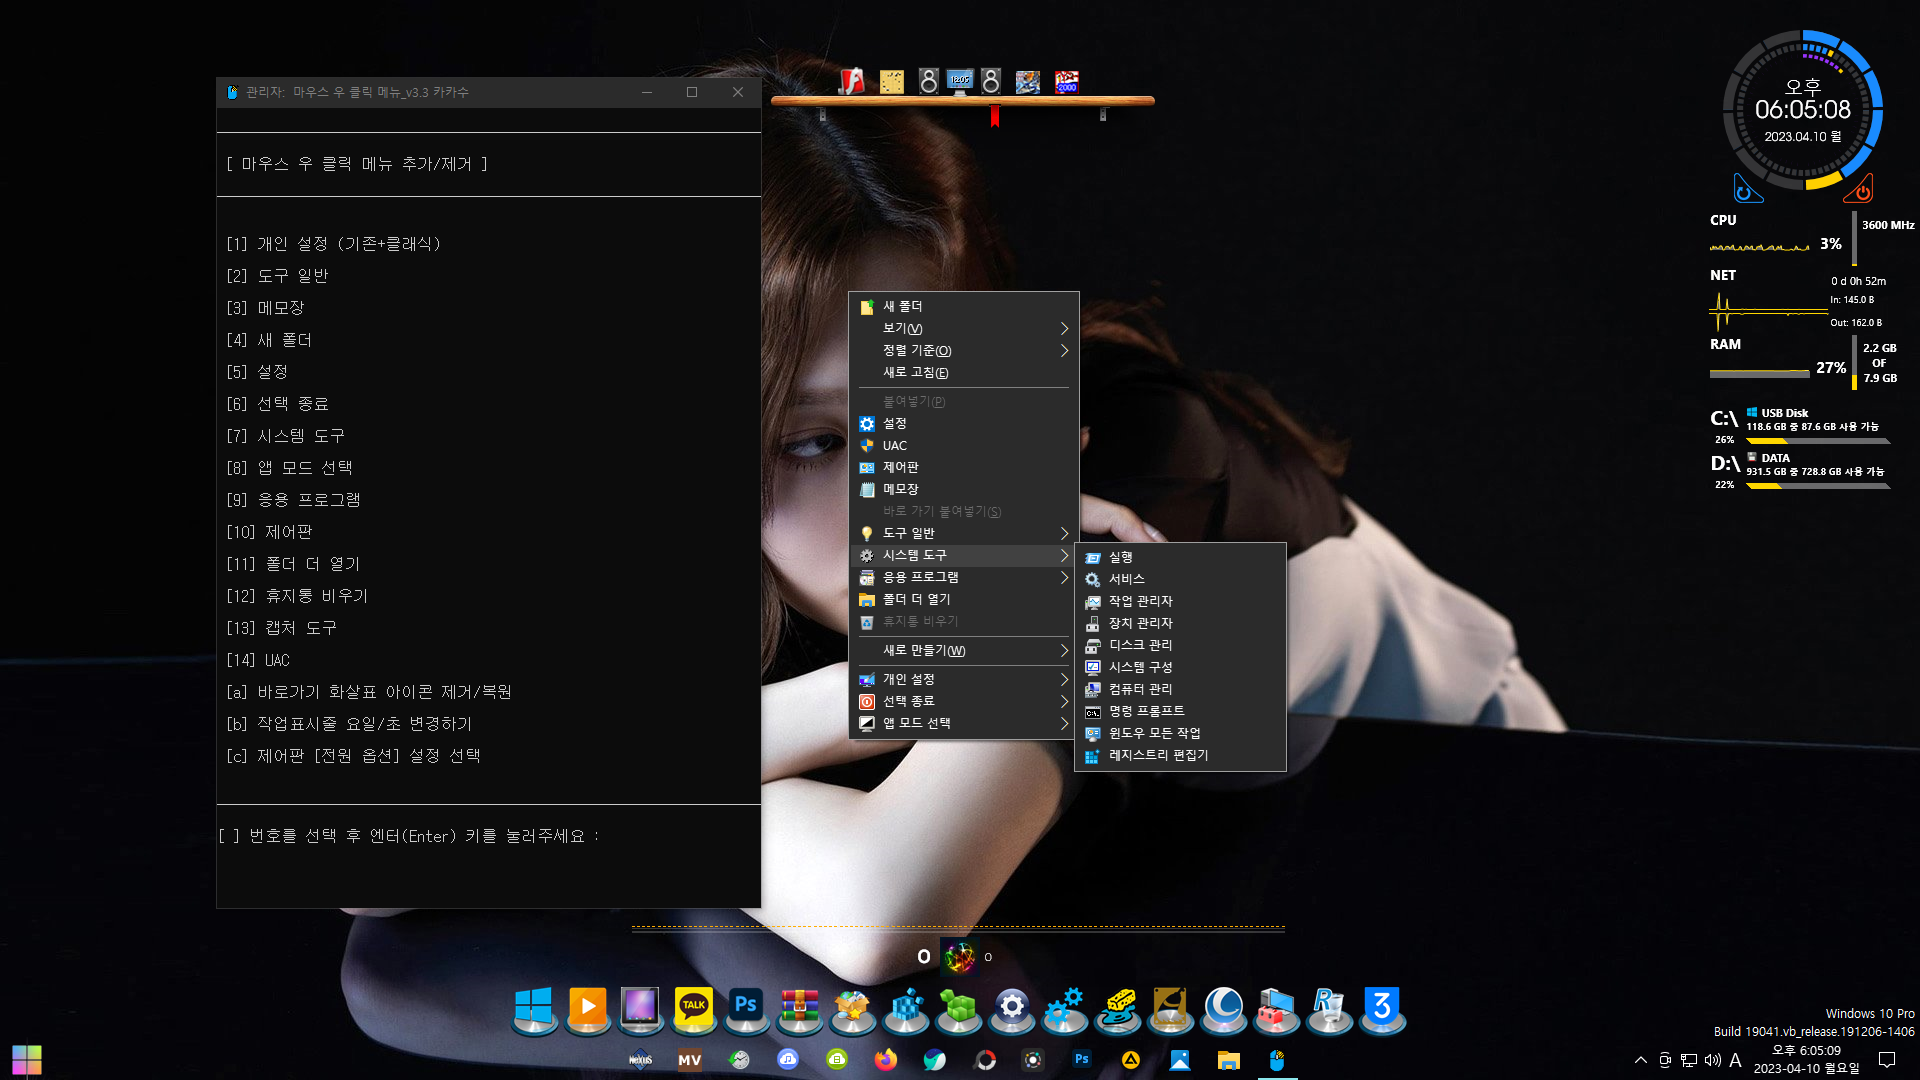Open Naver Whale browser on the taskbar
This screenshot has width=1920, height=1080.
[935, 1060]
